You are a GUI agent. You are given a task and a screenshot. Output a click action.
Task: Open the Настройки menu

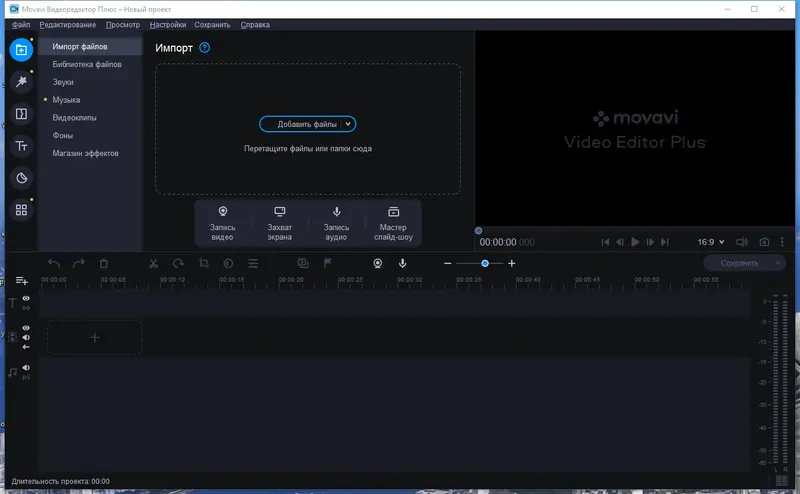point(168,24)
